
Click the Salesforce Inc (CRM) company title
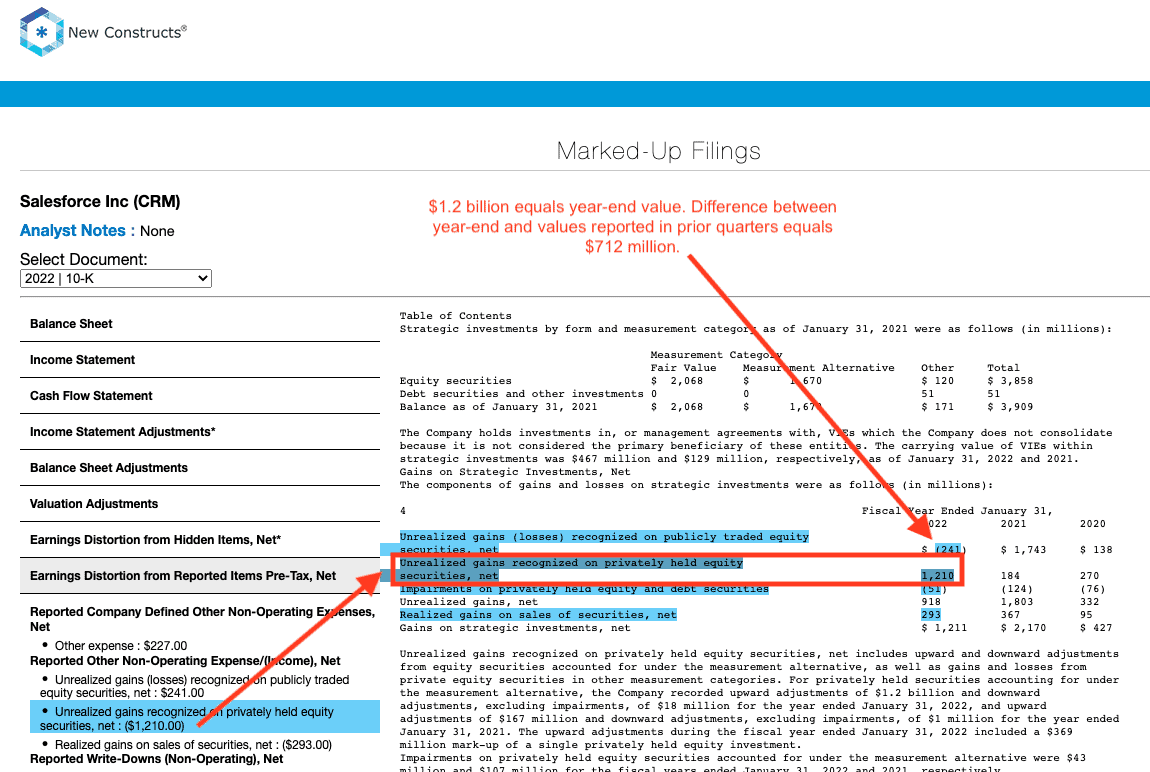point(100,202)
